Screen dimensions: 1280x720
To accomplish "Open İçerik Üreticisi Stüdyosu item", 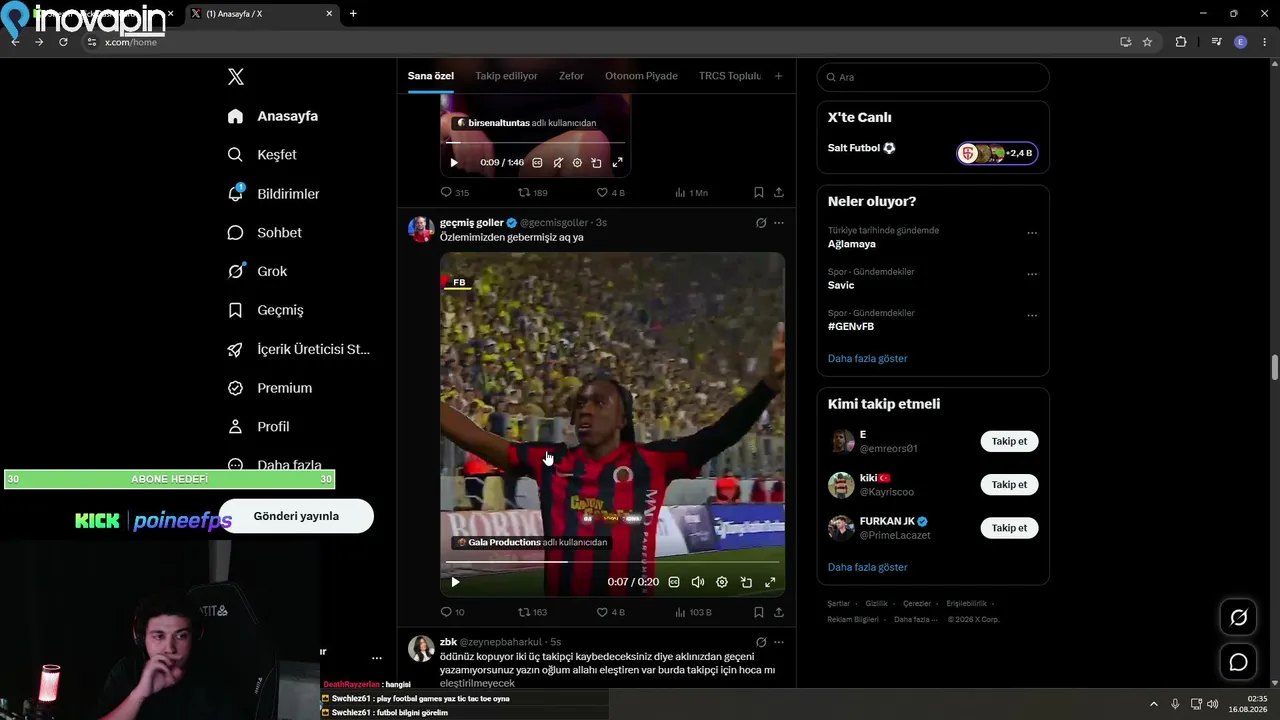I will 299,349.
